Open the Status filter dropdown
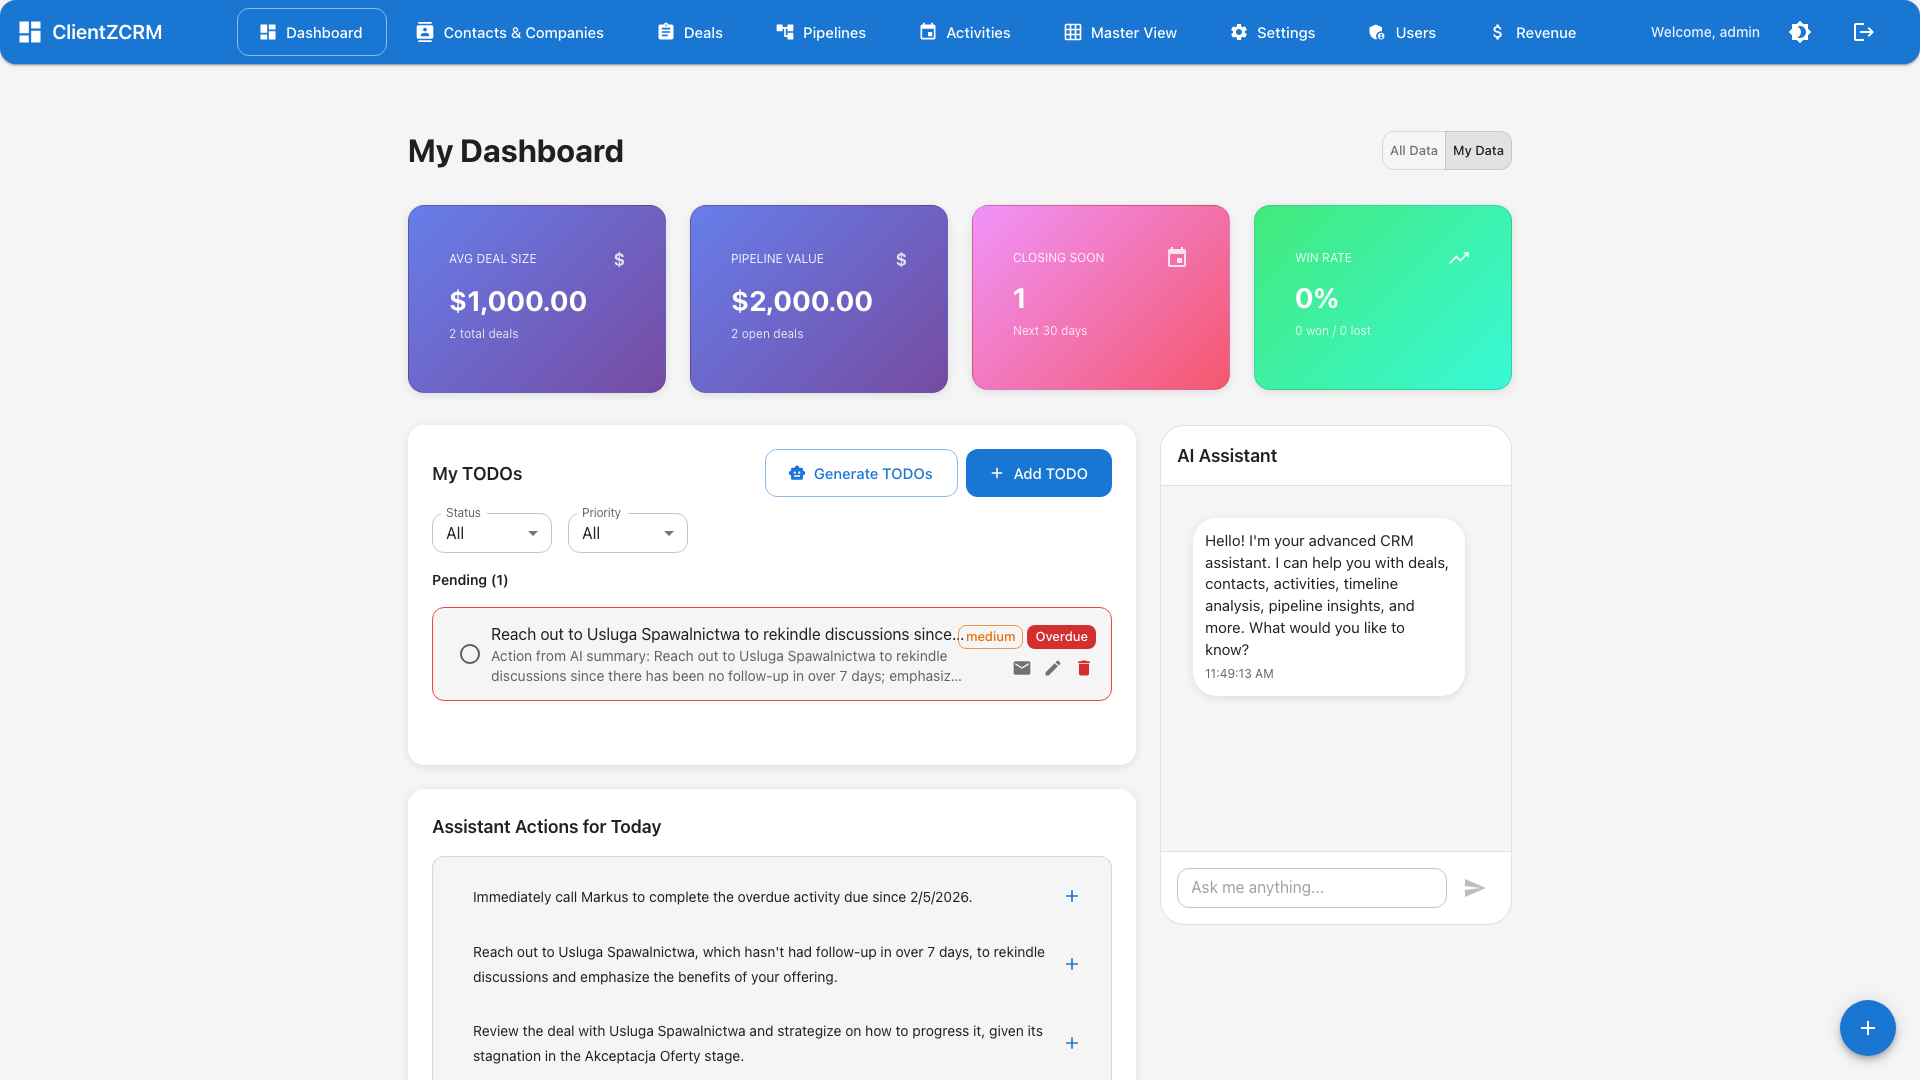 click(490, 532)
